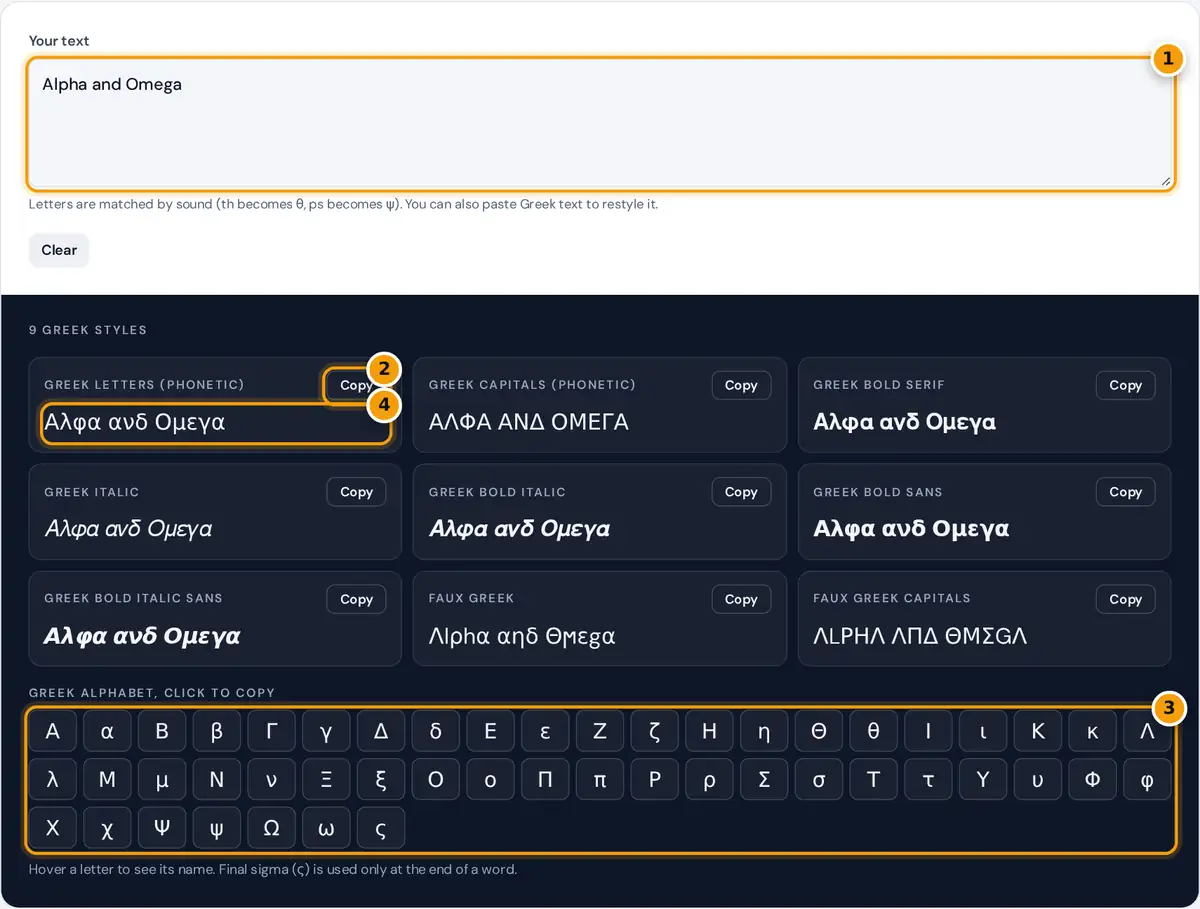Copy lowercase upsilon υ letter key
Screen dimensions: 1200x909
1038,780
